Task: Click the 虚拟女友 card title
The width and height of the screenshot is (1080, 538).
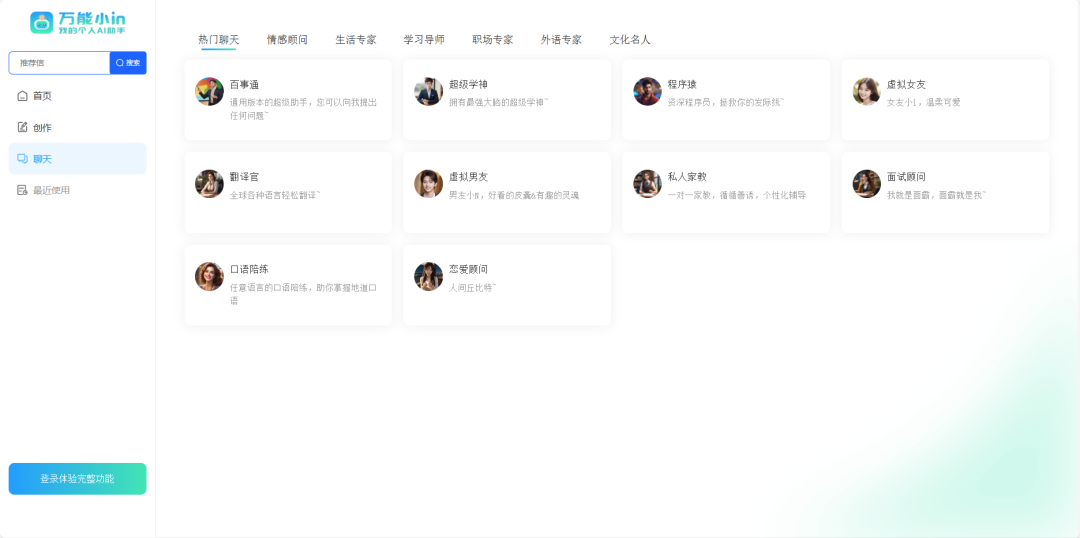Action: click(x=906, y=85)
